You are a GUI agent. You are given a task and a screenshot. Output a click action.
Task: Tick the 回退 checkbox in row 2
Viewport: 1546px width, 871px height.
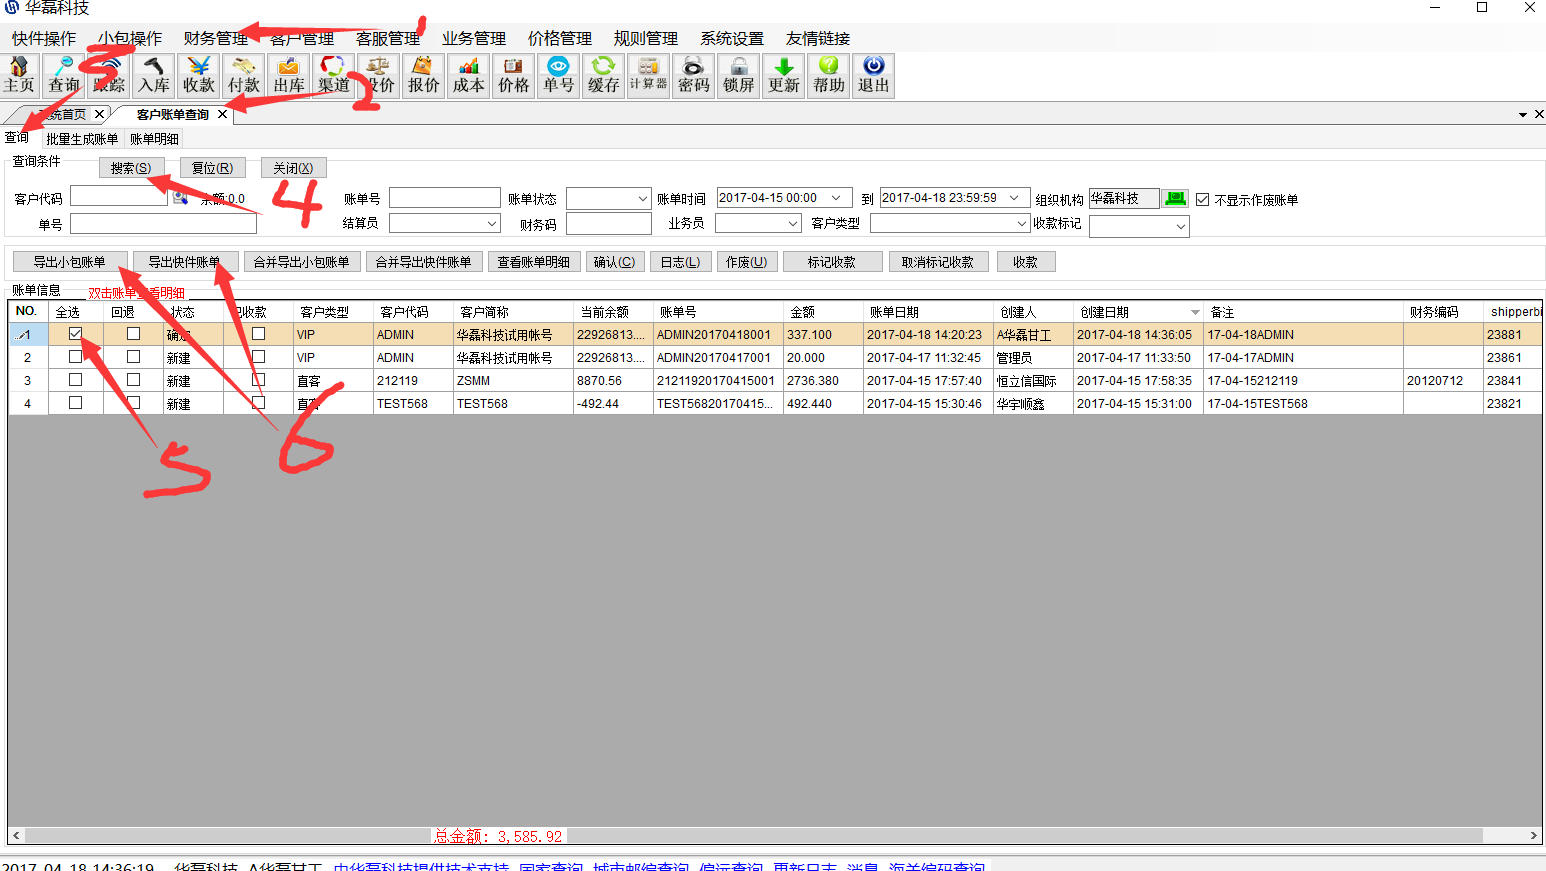tap(133, 357)
